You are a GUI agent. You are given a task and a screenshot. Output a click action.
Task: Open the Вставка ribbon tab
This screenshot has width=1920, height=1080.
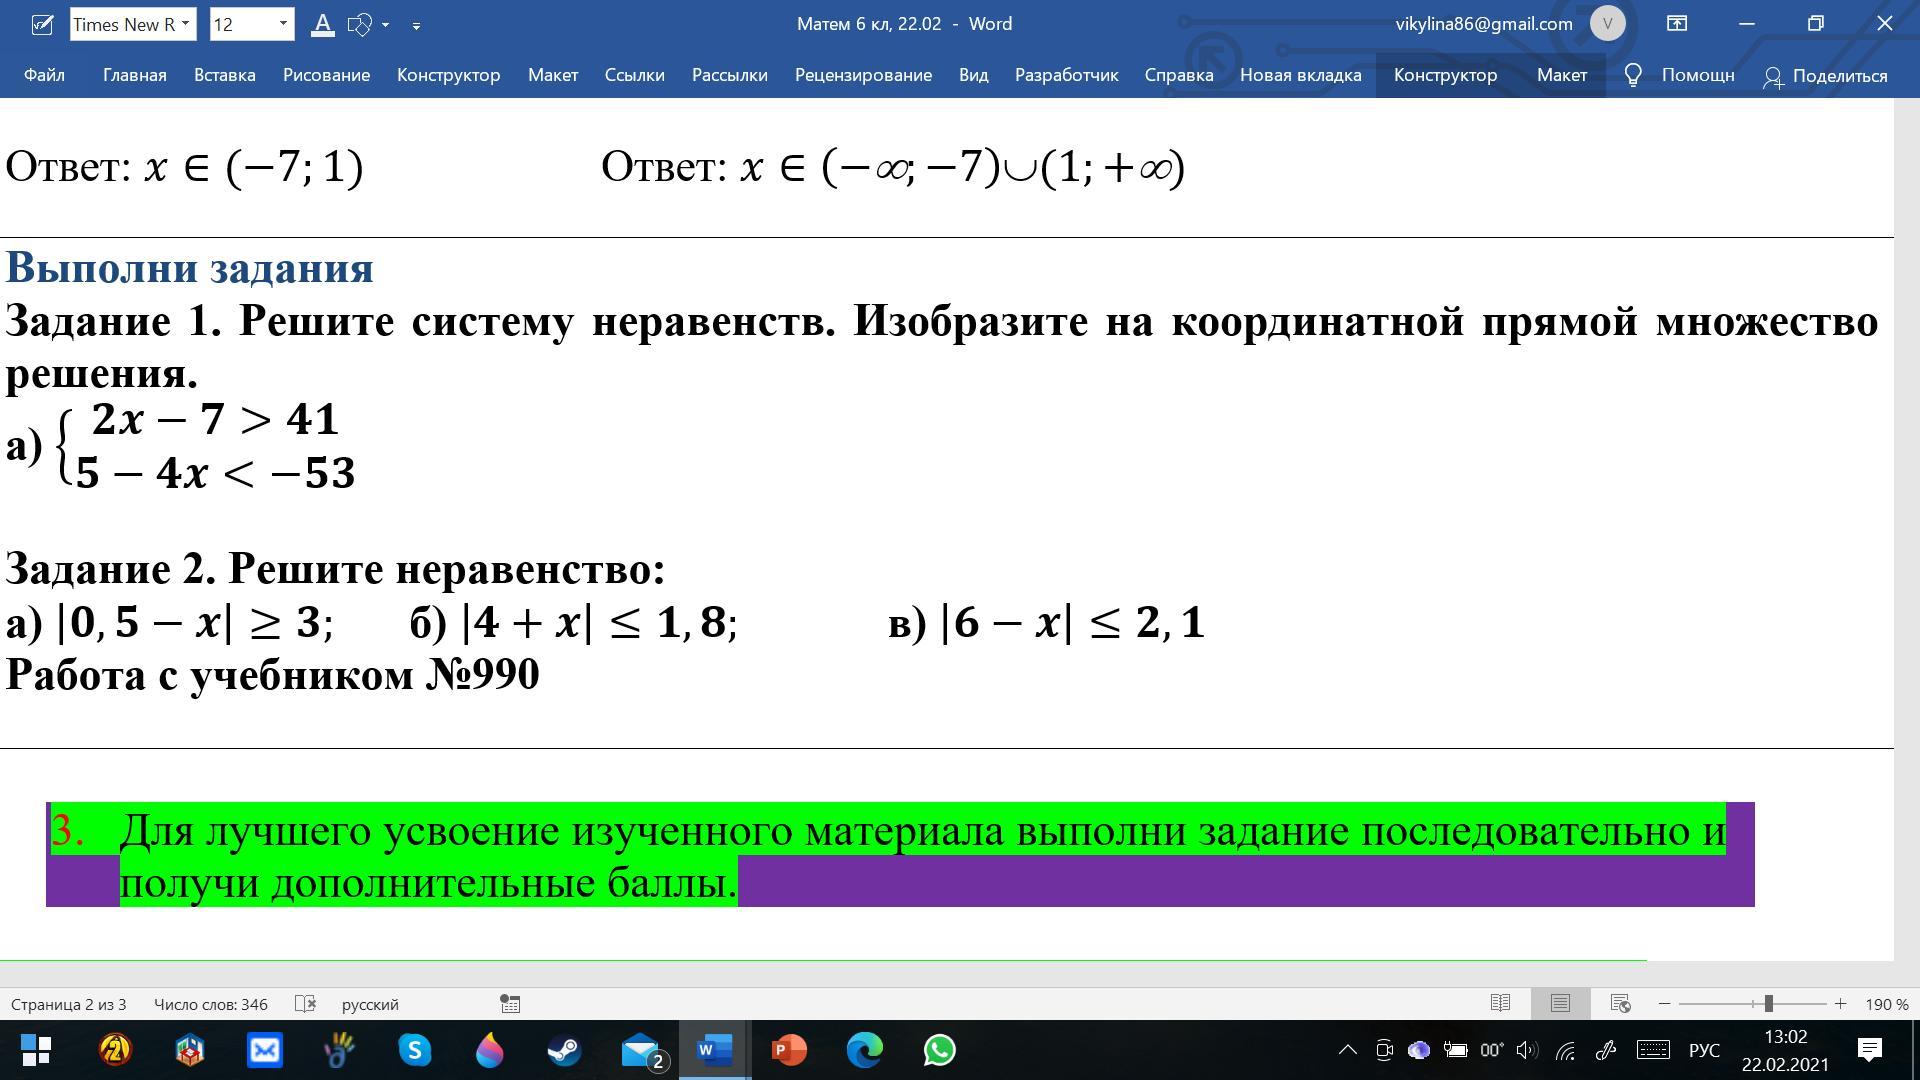coord(224,76)
